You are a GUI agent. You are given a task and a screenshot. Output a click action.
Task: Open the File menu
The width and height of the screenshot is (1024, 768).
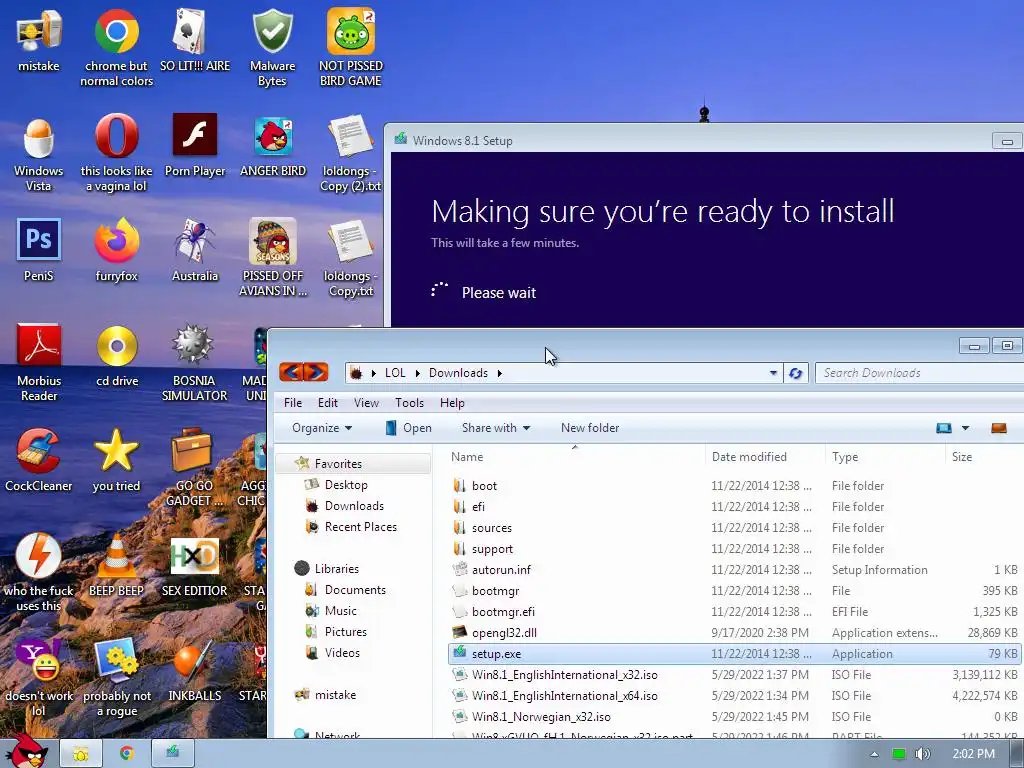[293, 403]
